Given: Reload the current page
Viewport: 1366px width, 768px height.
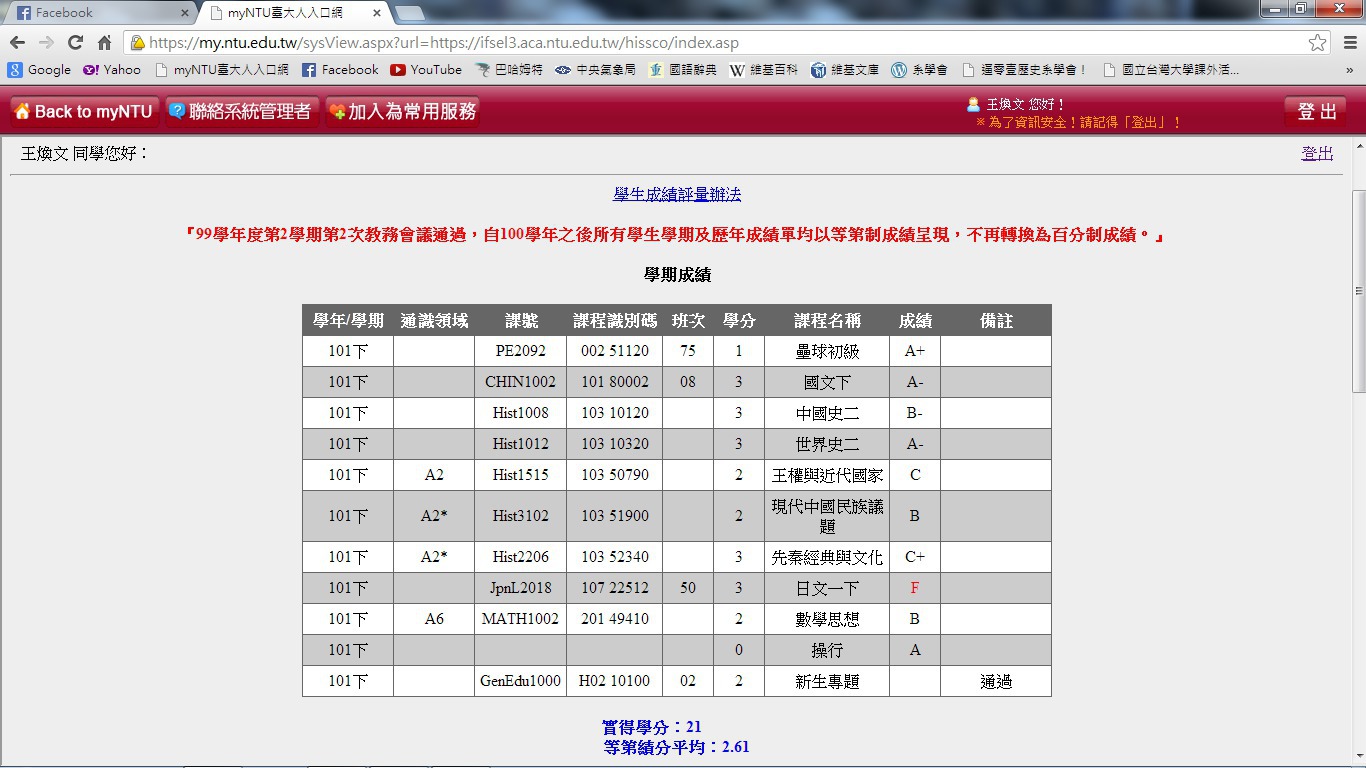Looking at the screenshot, I should coord(75,43).
